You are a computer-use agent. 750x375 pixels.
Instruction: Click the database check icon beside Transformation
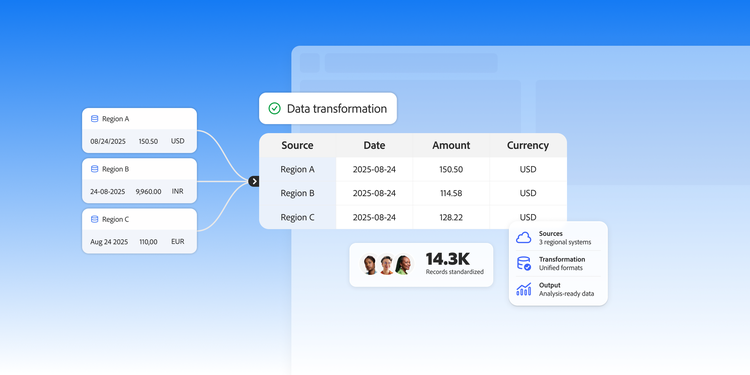(x=524, y=264)
